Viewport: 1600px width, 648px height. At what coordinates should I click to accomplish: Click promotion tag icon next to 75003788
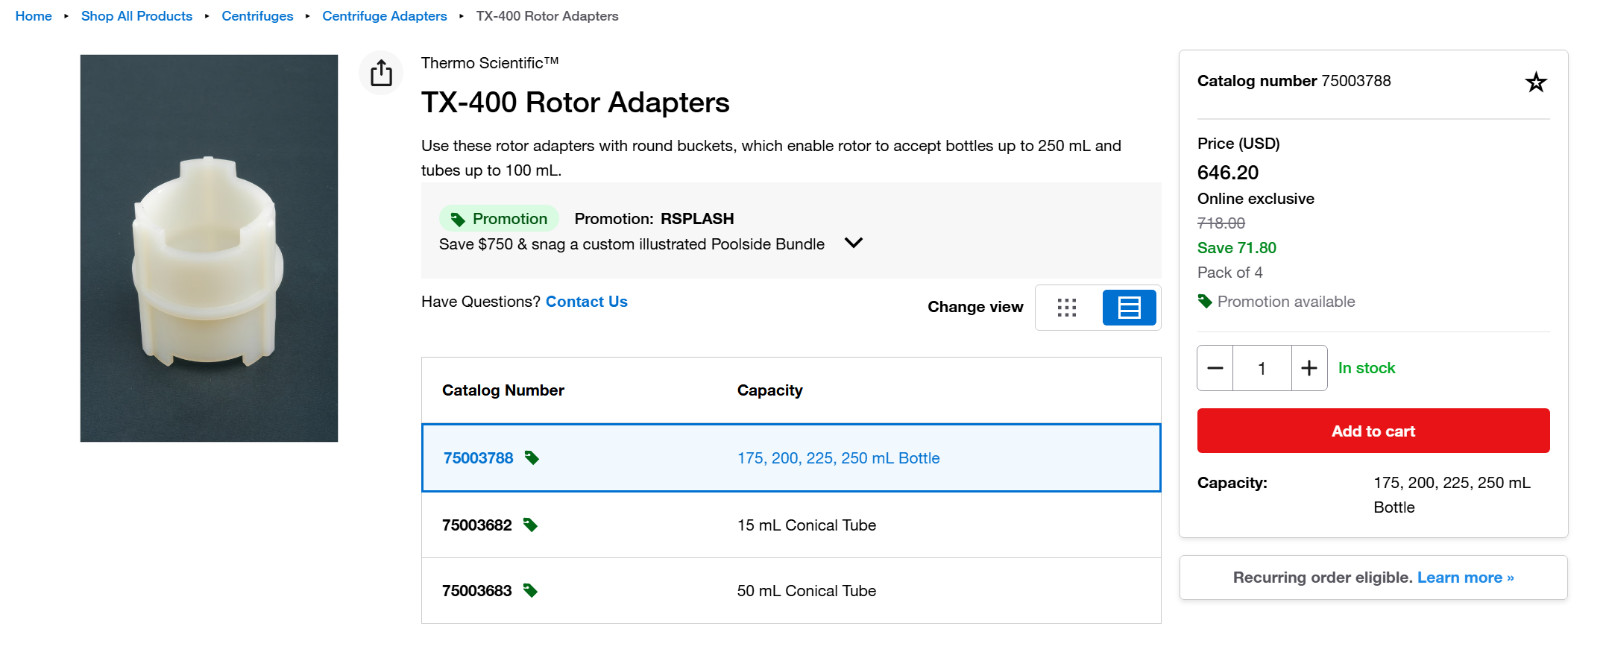532,458
